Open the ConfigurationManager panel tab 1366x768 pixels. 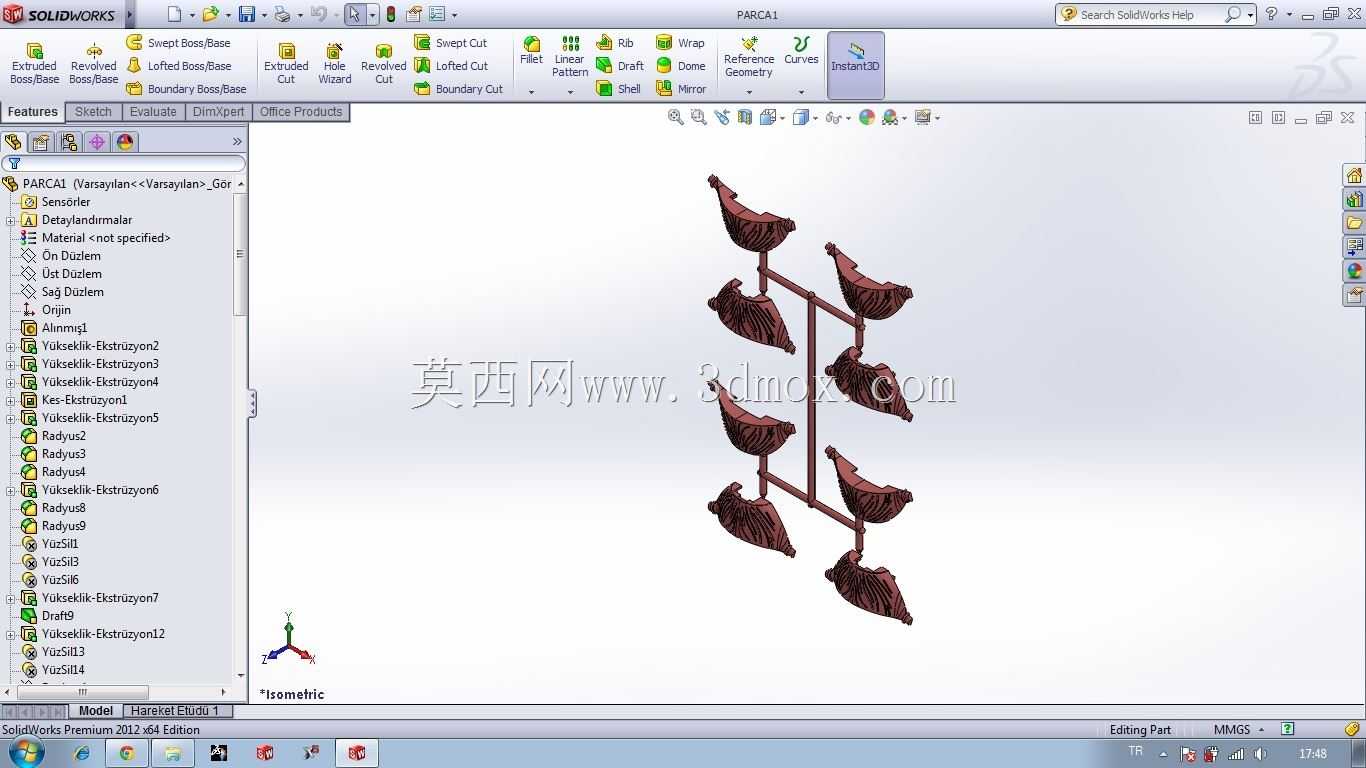tap(69, 142)
